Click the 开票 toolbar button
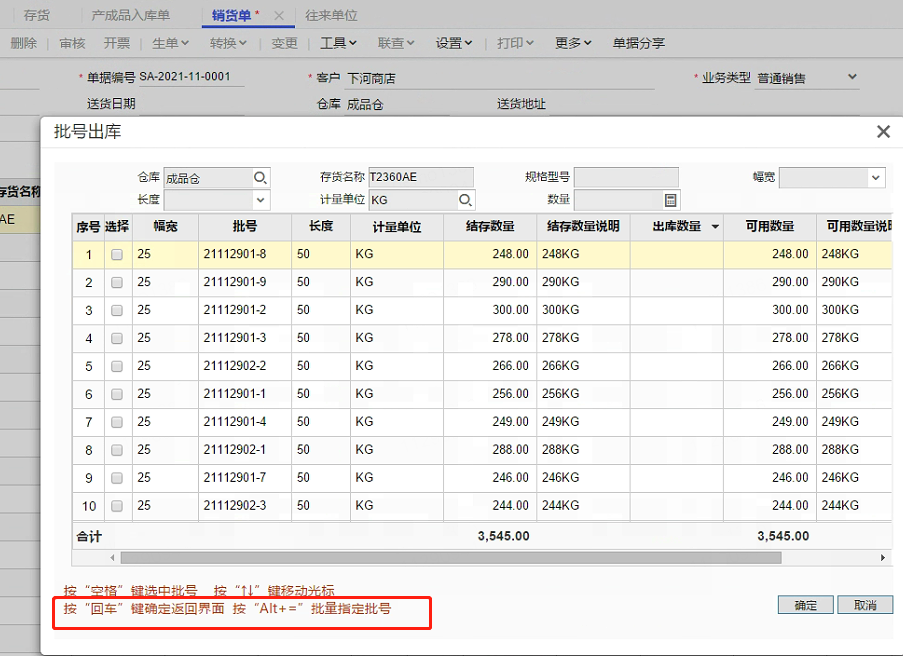Viewport: 903px width, 656px height. 117,43
